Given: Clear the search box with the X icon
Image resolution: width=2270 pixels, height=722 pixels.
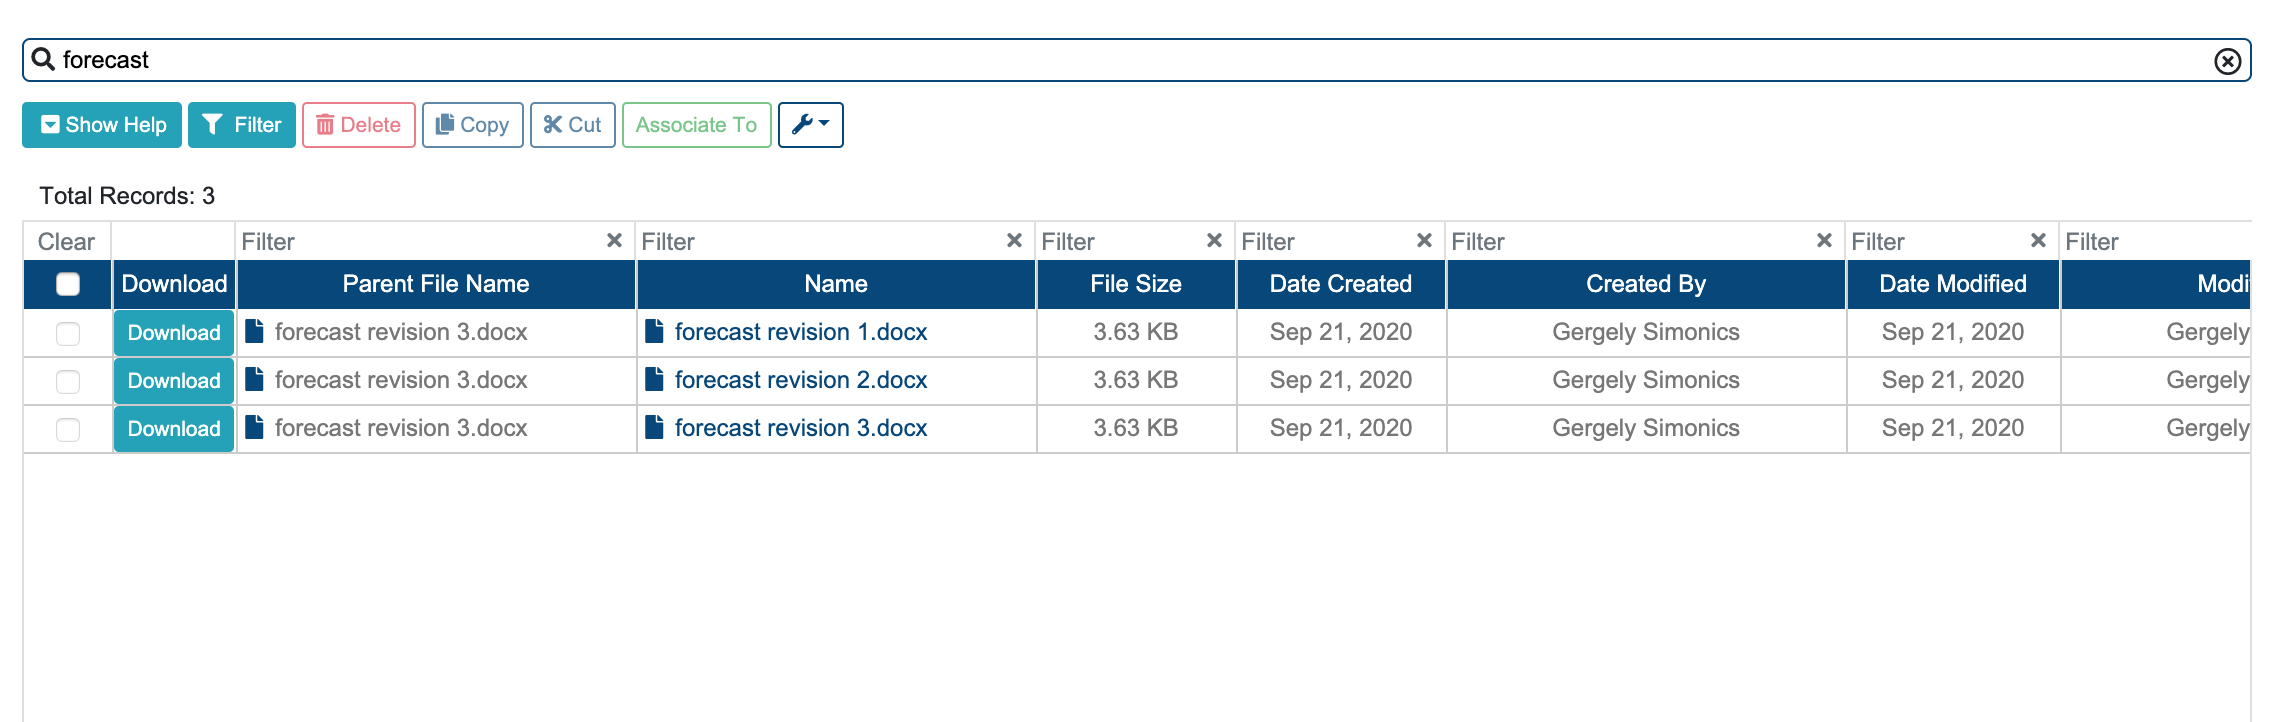Looking at the screenshot, I should (2227, 61).
